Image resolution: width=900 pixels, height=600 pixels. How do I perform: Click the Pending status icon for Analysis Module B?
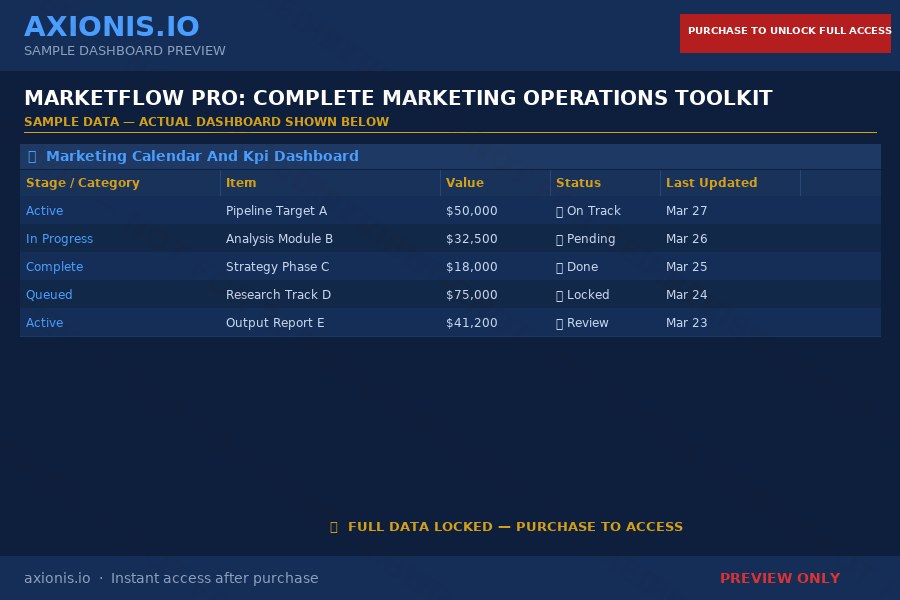coord(560,239)
